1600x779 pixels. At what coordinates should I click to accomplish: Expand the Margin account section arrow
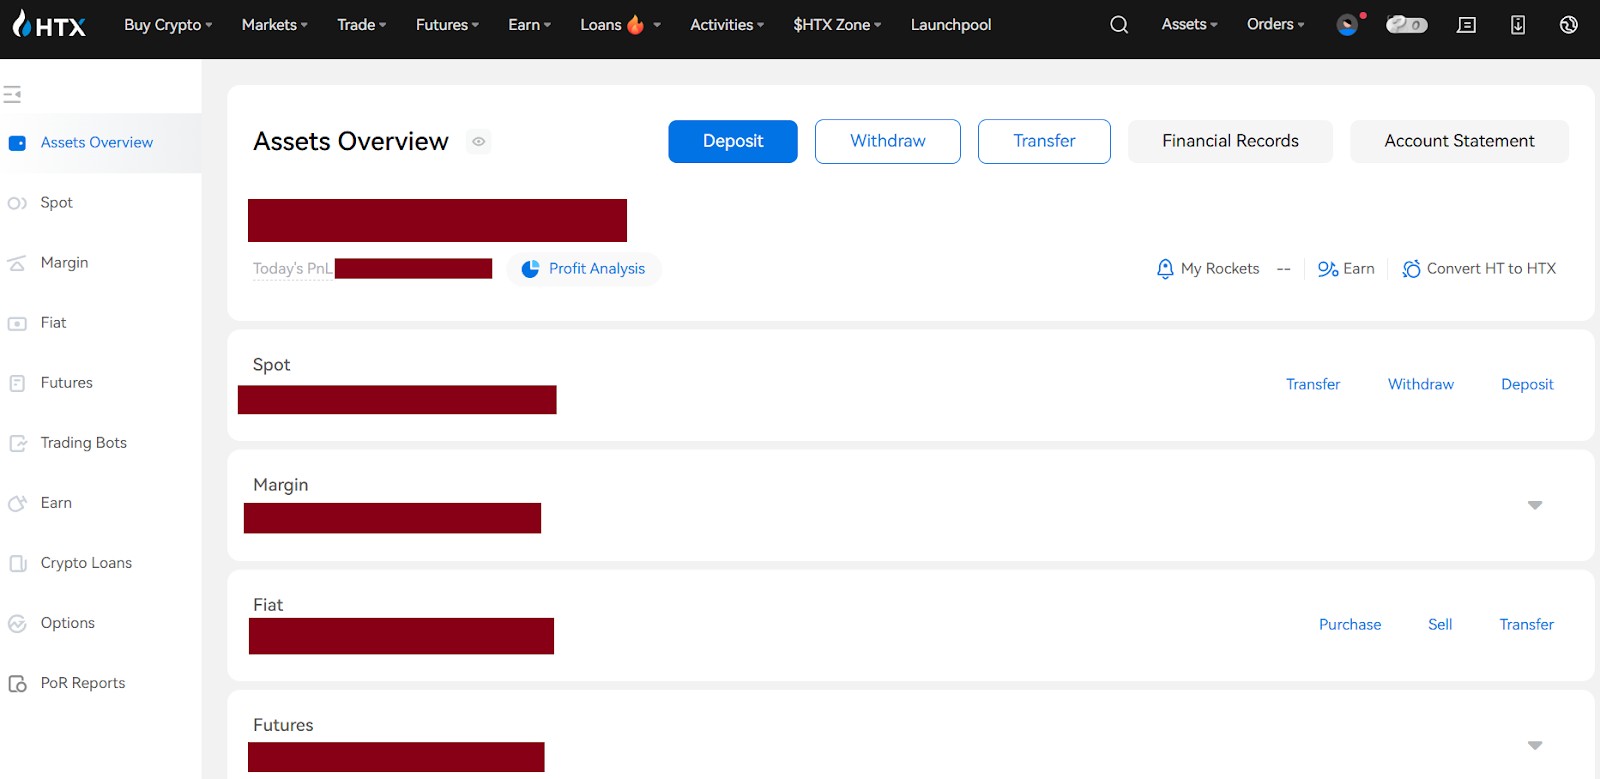click(x=1535, y=505)
